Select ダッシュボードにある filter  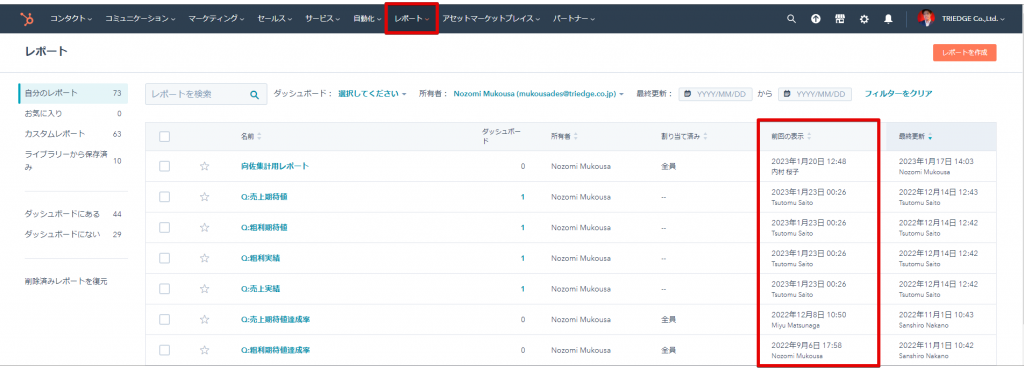[73, 214]
